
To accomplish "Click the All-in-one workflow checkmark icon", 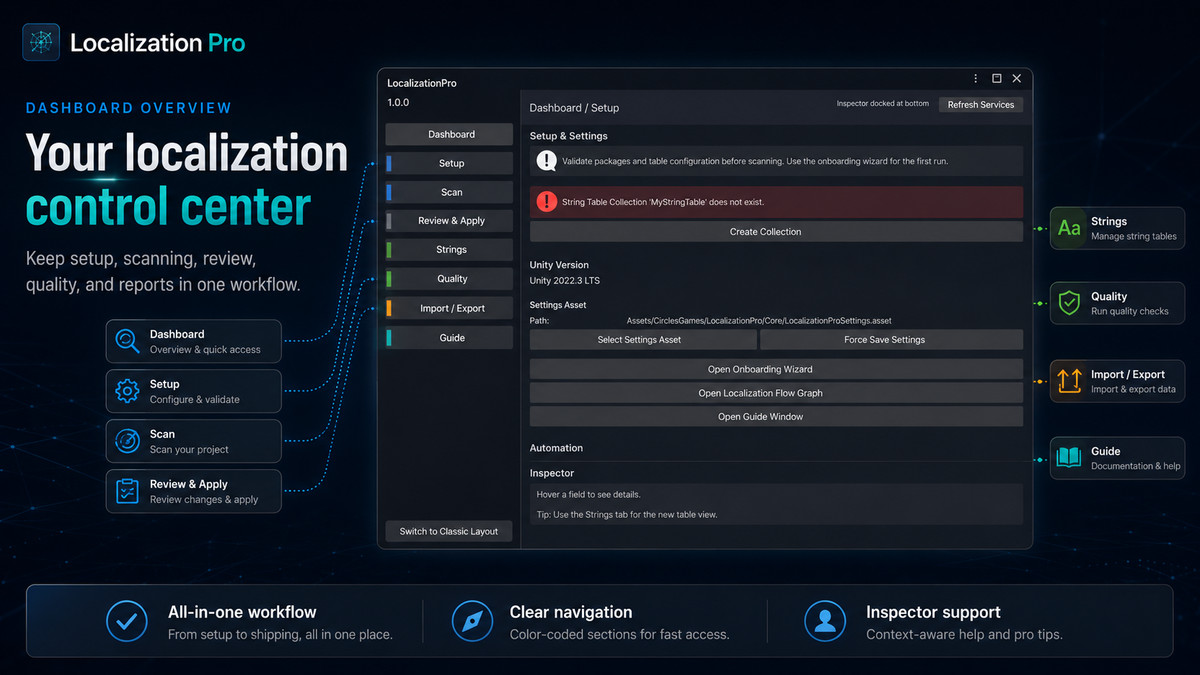I will 127,621.
